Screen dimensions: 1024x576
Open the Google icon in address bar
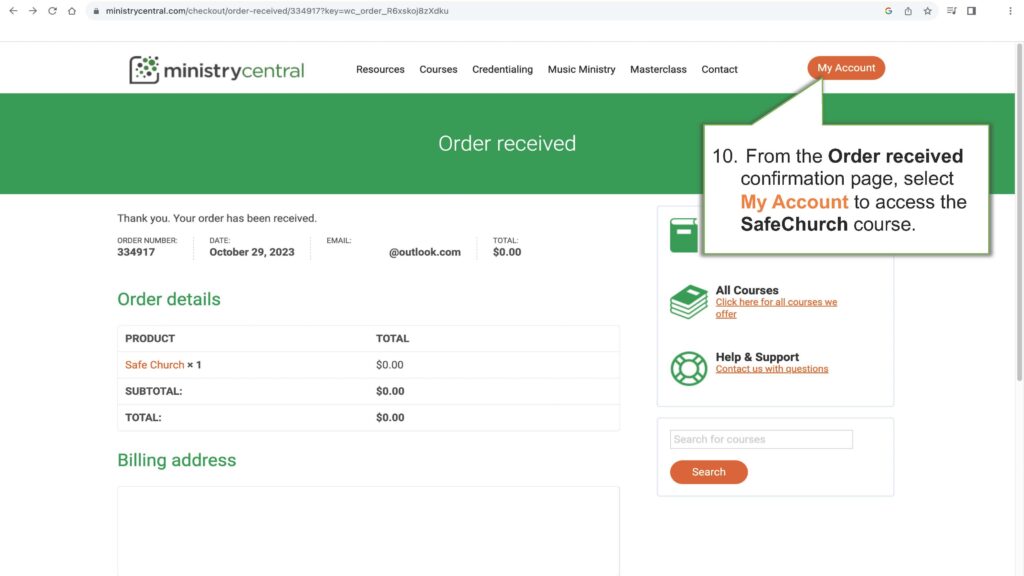click(888, 10)
